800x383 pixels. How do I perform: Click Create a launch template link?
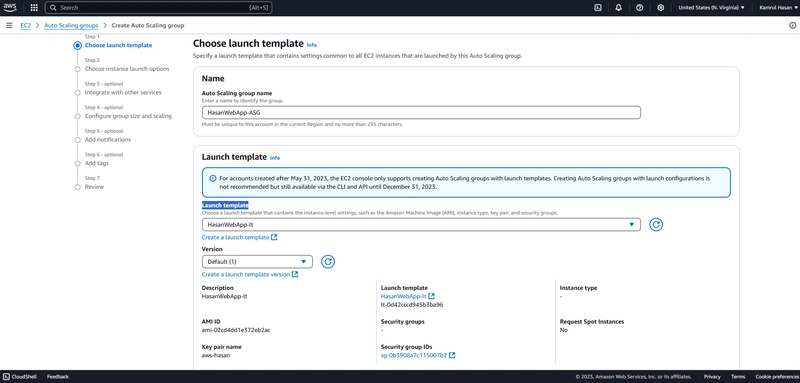235,238
